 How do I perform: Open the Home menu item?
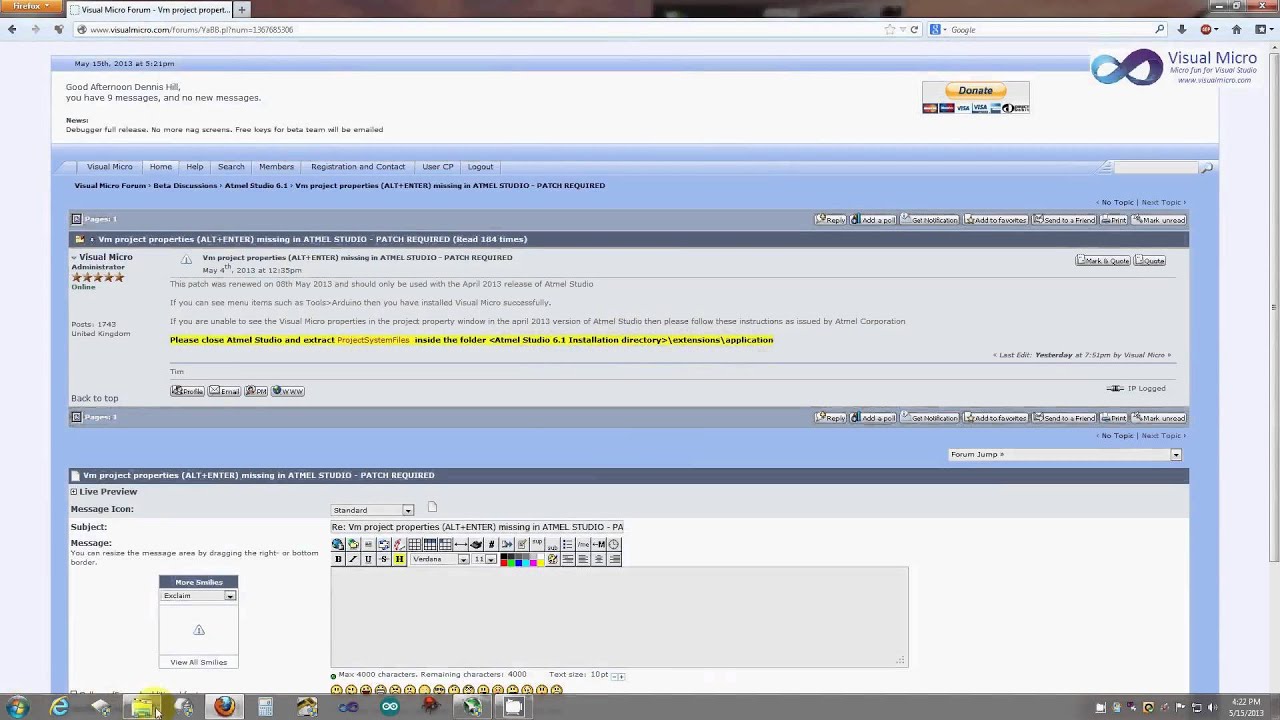pyautogui.click(x=160, y=167)
